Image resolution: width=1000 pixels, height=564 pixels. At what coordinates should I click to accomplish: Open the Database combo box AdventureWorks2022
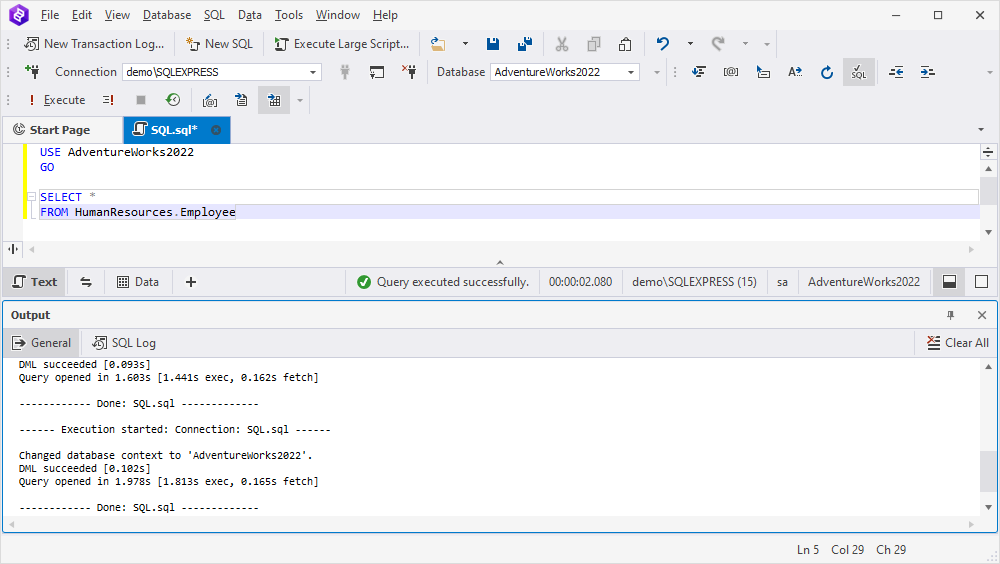click(x=564, y=72)
